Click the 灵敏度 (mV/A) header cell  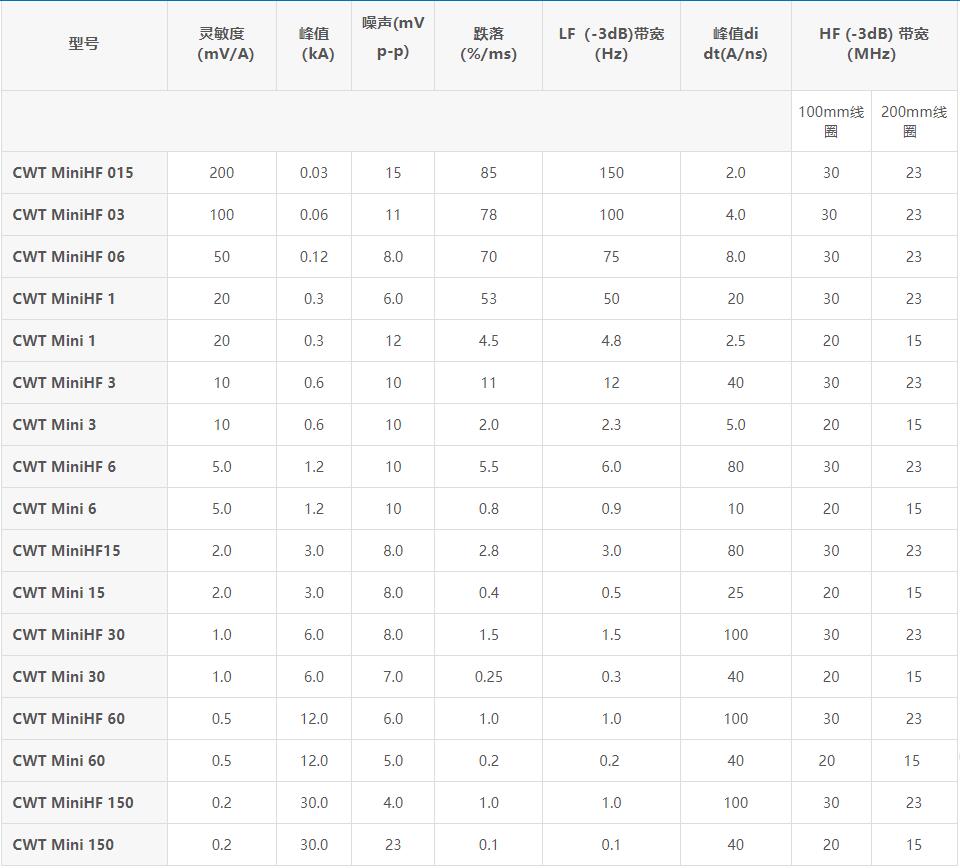tap(222, 43)
